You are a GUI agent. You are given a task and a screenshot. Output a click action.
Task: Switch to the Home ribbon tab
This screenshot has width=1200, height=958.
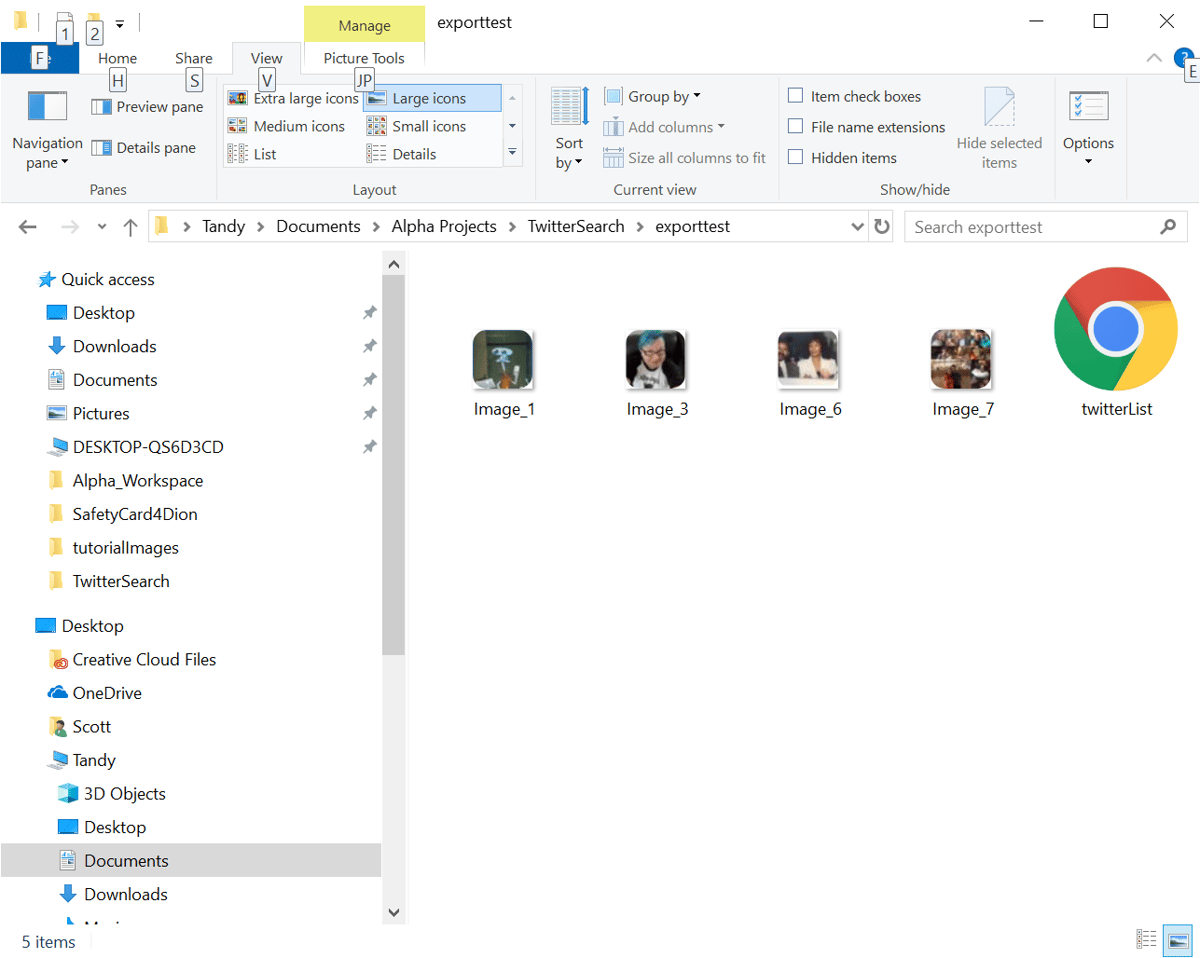tap(117, 58)
